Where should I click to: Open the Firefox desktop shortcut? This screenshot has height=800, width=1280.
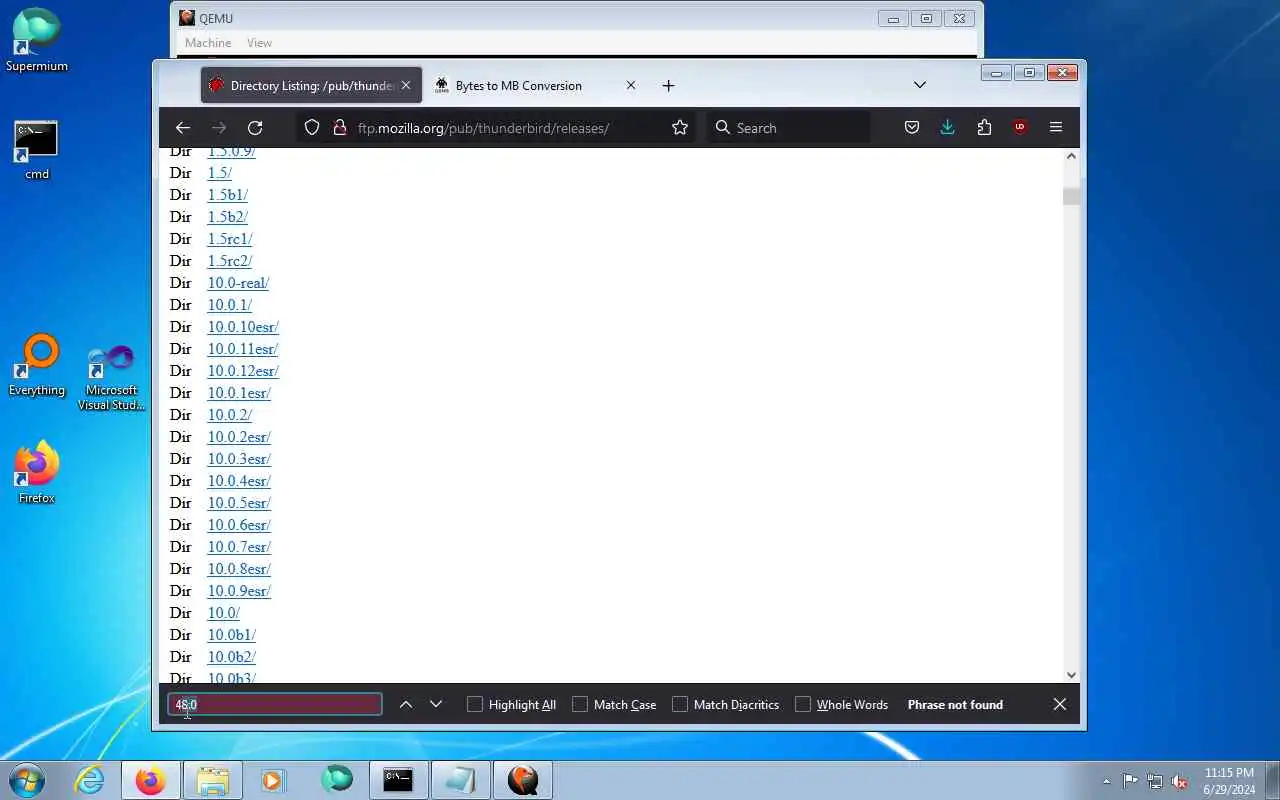click(37, 473)
